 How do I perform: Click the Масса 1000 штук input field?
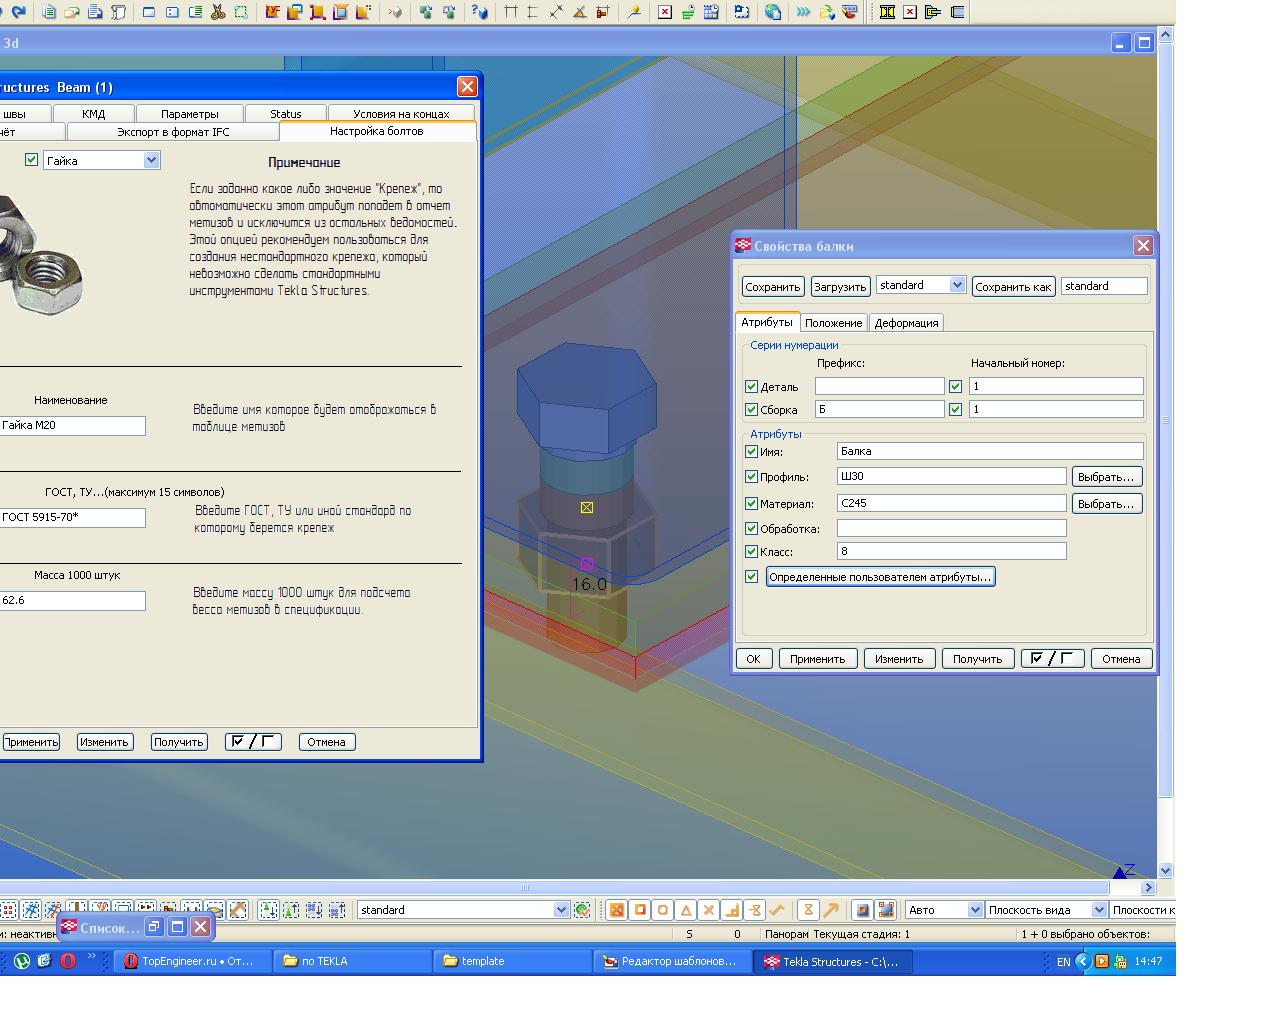72,601
